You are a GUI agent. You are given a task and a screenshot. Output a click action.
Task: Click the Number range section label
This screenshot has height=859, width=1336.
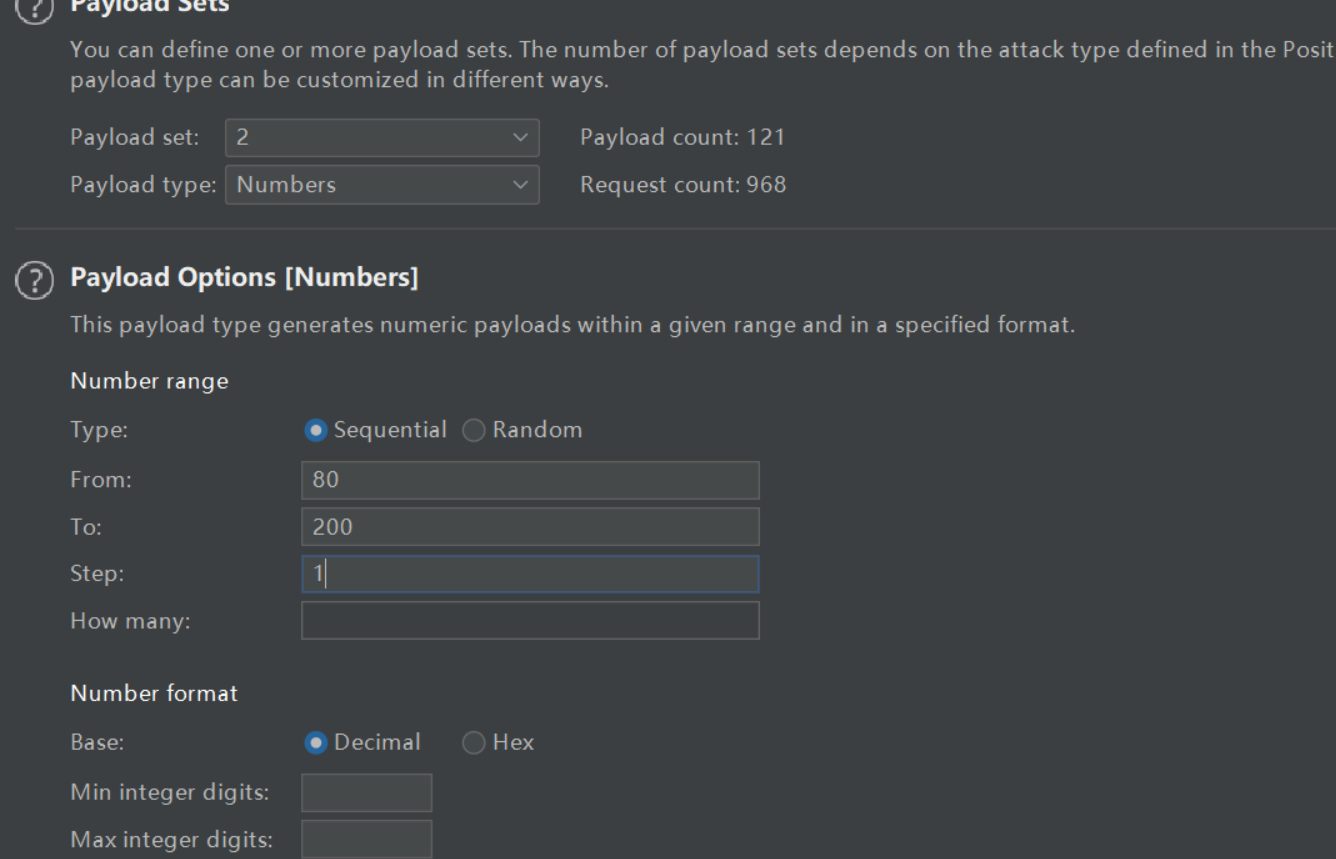tap(149, 381)
